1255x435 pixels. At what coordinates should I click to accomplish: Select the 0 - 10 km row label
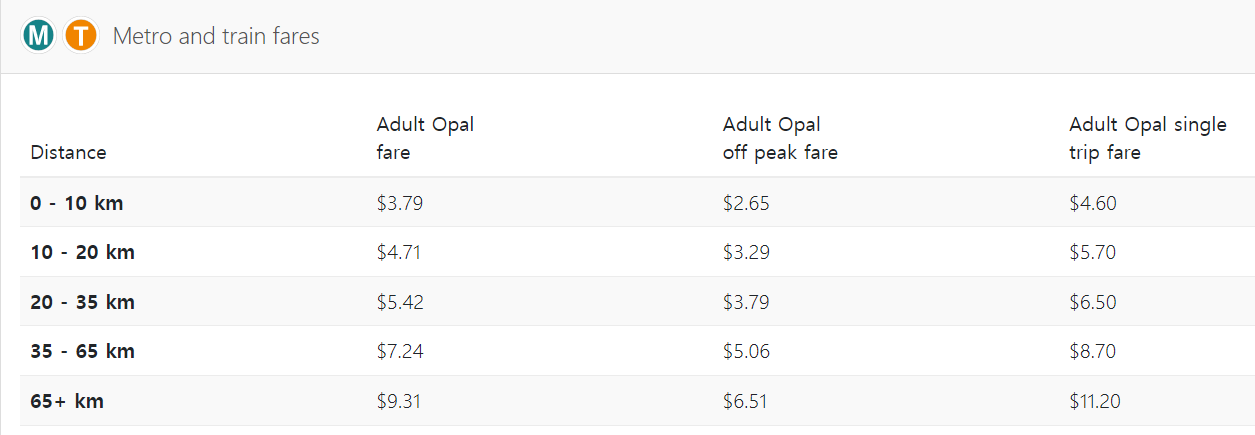click(77, 203)
